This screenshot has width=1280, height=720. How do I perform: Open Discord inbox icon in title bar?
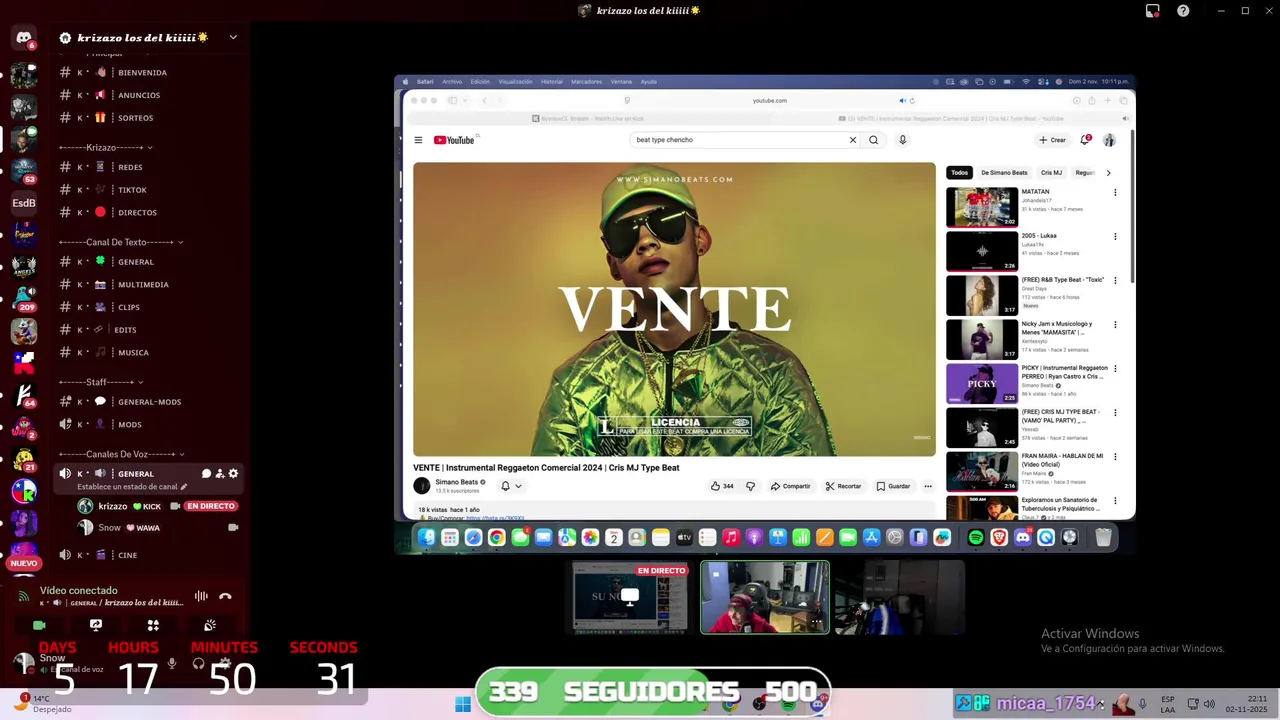point(1153,11)
